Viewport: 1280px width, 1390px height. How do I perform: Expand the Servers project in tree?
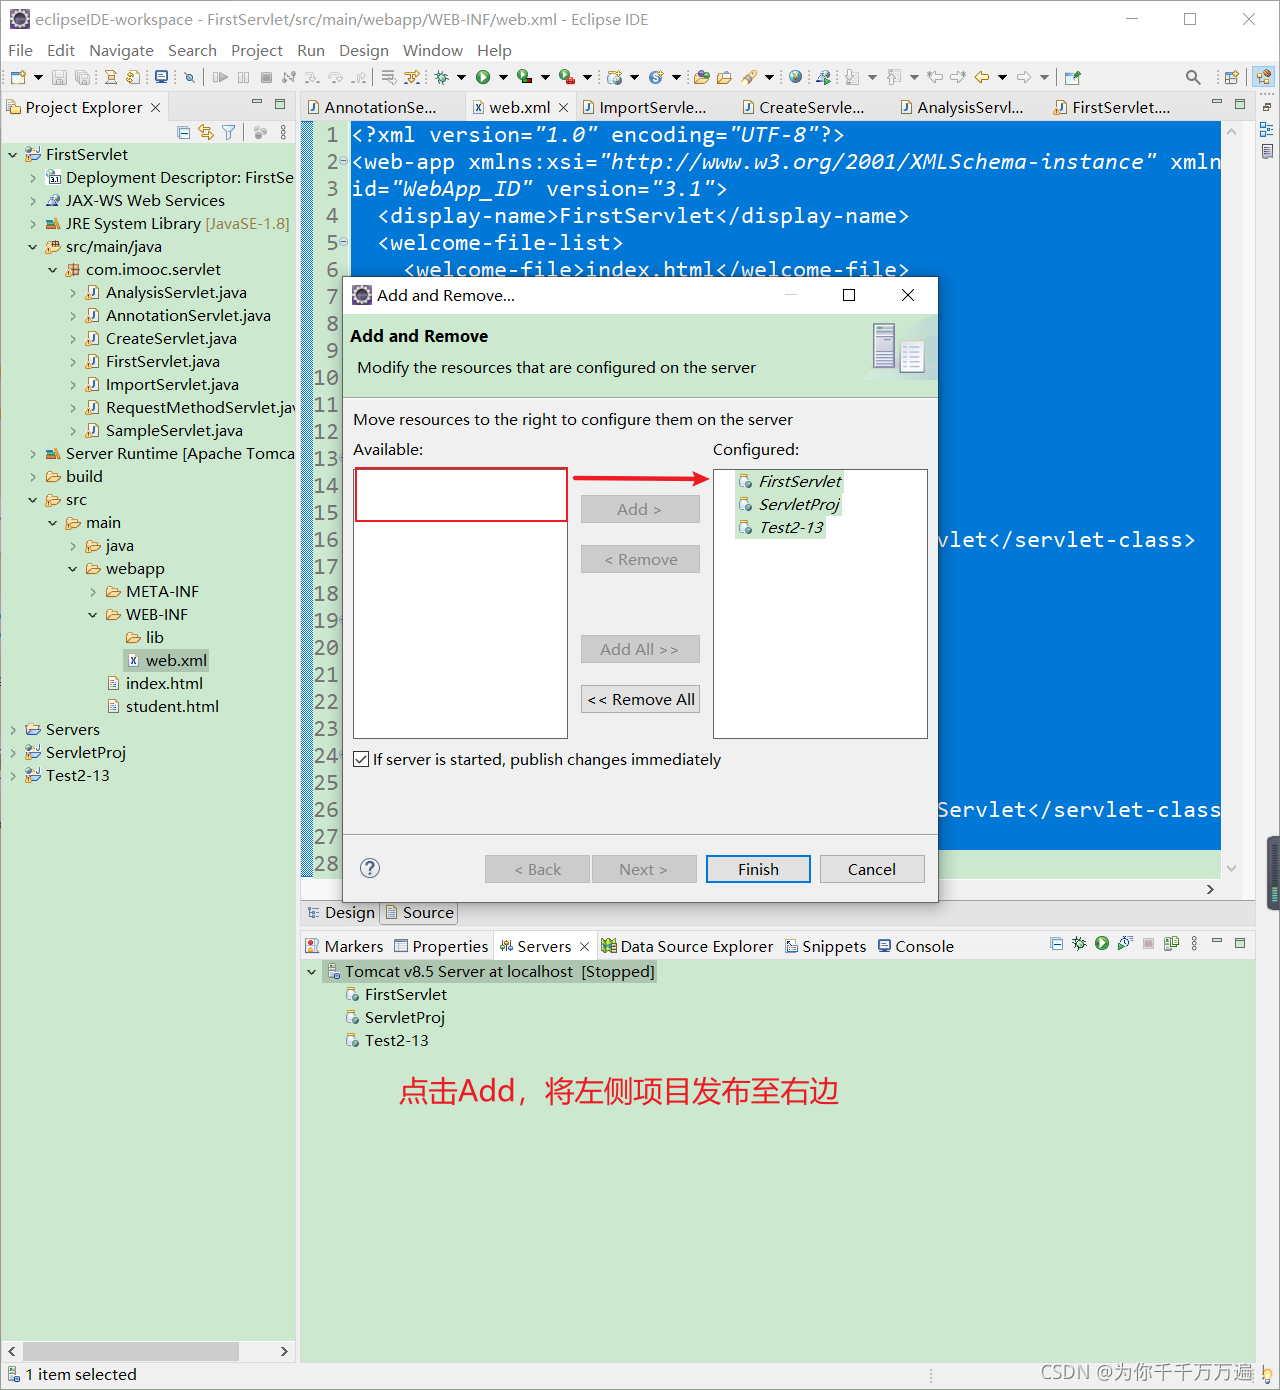click(x=13, y=730)
